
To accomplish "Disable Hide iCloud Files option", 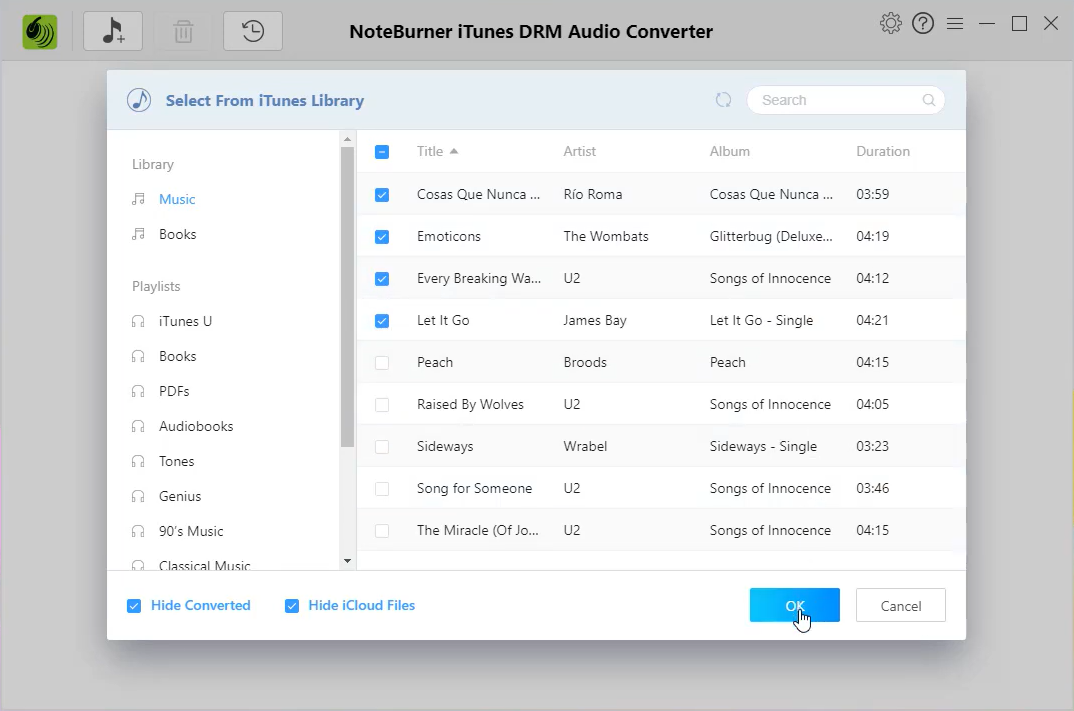I will 292,606.
